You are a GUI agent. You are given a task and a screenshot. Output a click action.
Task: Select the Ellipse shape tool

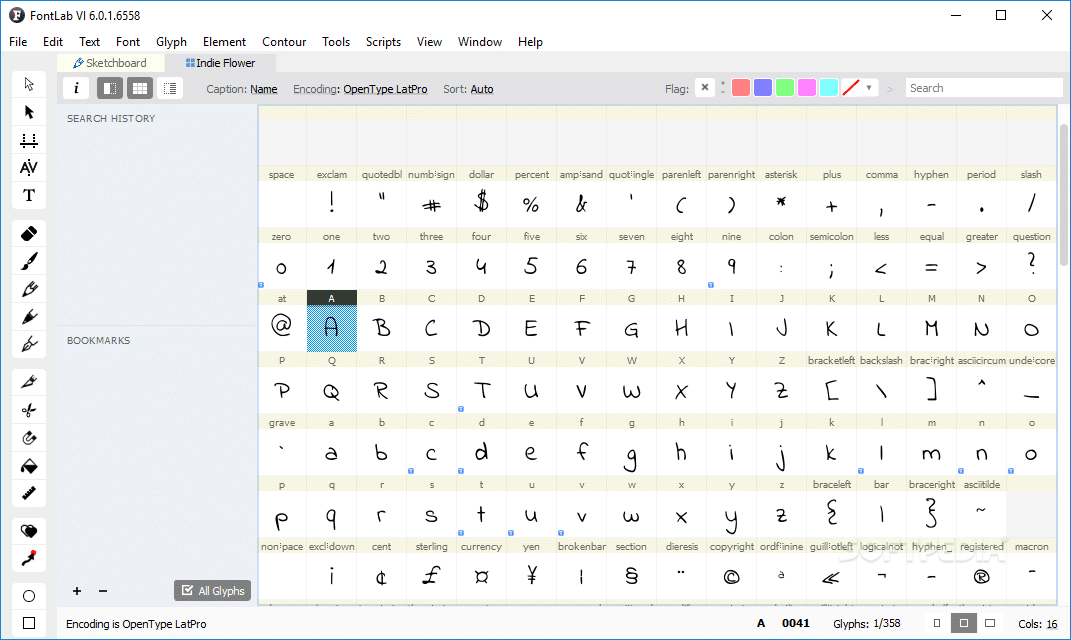(29, 596)
